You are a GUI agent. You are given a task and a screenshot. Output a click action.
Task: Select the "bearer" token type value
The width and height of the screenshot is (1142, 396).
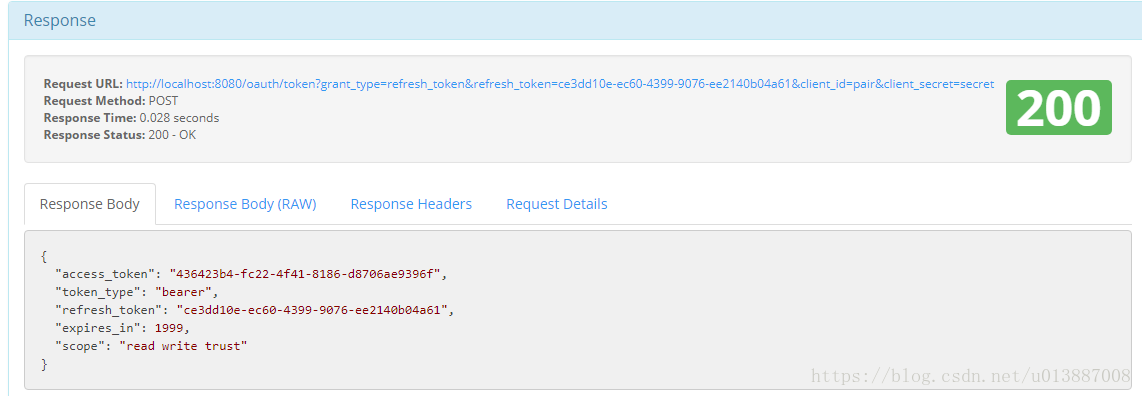click(185, 292)
